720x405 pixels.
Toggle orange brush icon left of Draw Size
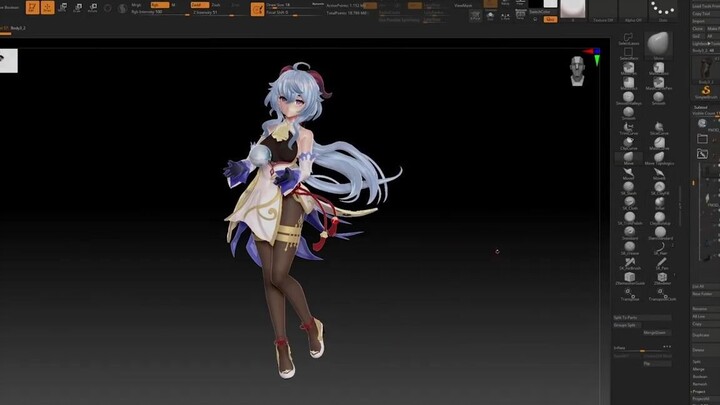(258, 9)
